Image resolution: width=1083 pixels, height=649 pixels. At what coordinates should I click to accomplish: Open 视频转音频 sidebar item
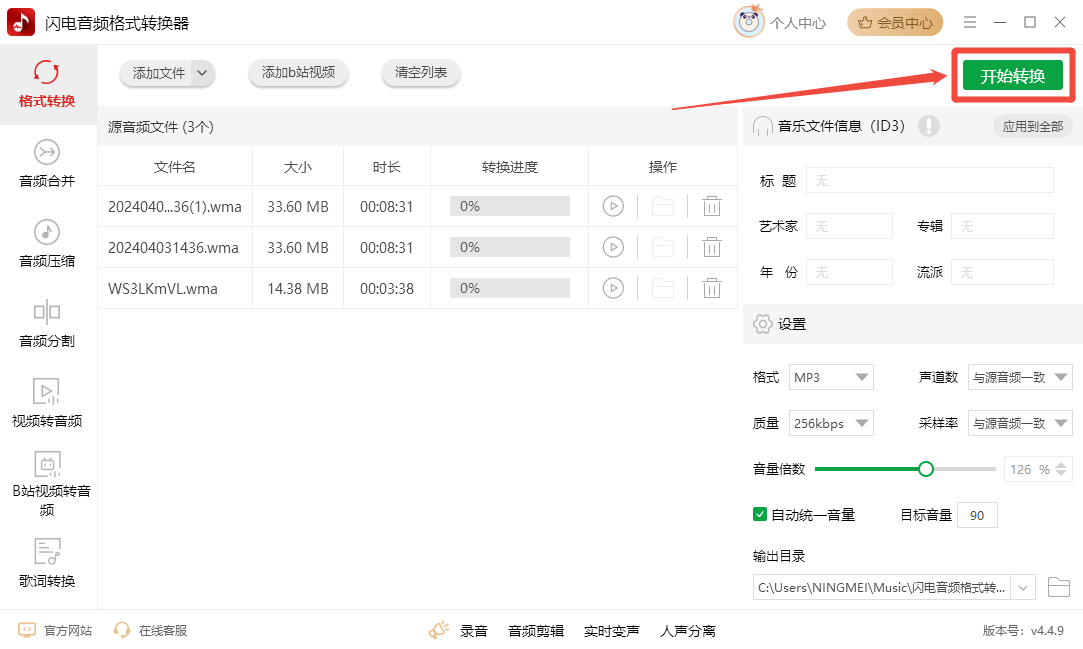[47, 404]
